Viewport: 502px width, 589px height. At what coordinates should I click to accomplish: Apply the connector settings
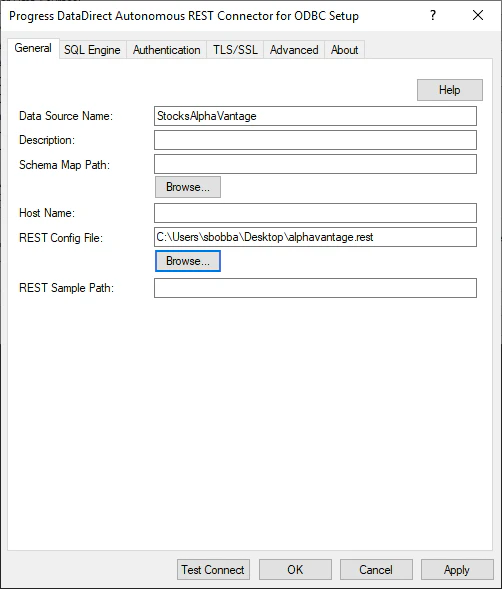pyautogui.click(x=457, y=569)
